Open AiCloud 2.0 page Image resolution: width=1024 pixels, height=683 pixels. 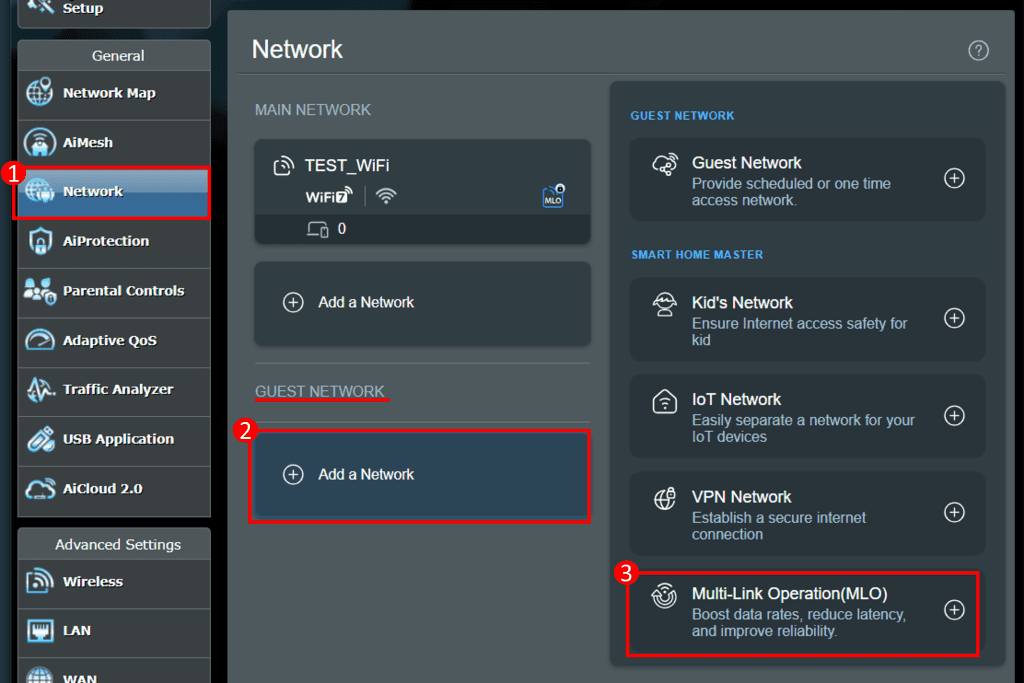(x=114, y=489)
